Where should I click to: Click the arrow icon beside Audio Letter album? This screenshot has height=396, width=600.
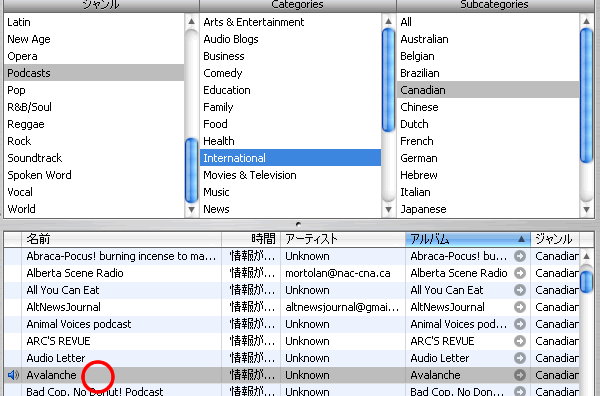(520, 358)
